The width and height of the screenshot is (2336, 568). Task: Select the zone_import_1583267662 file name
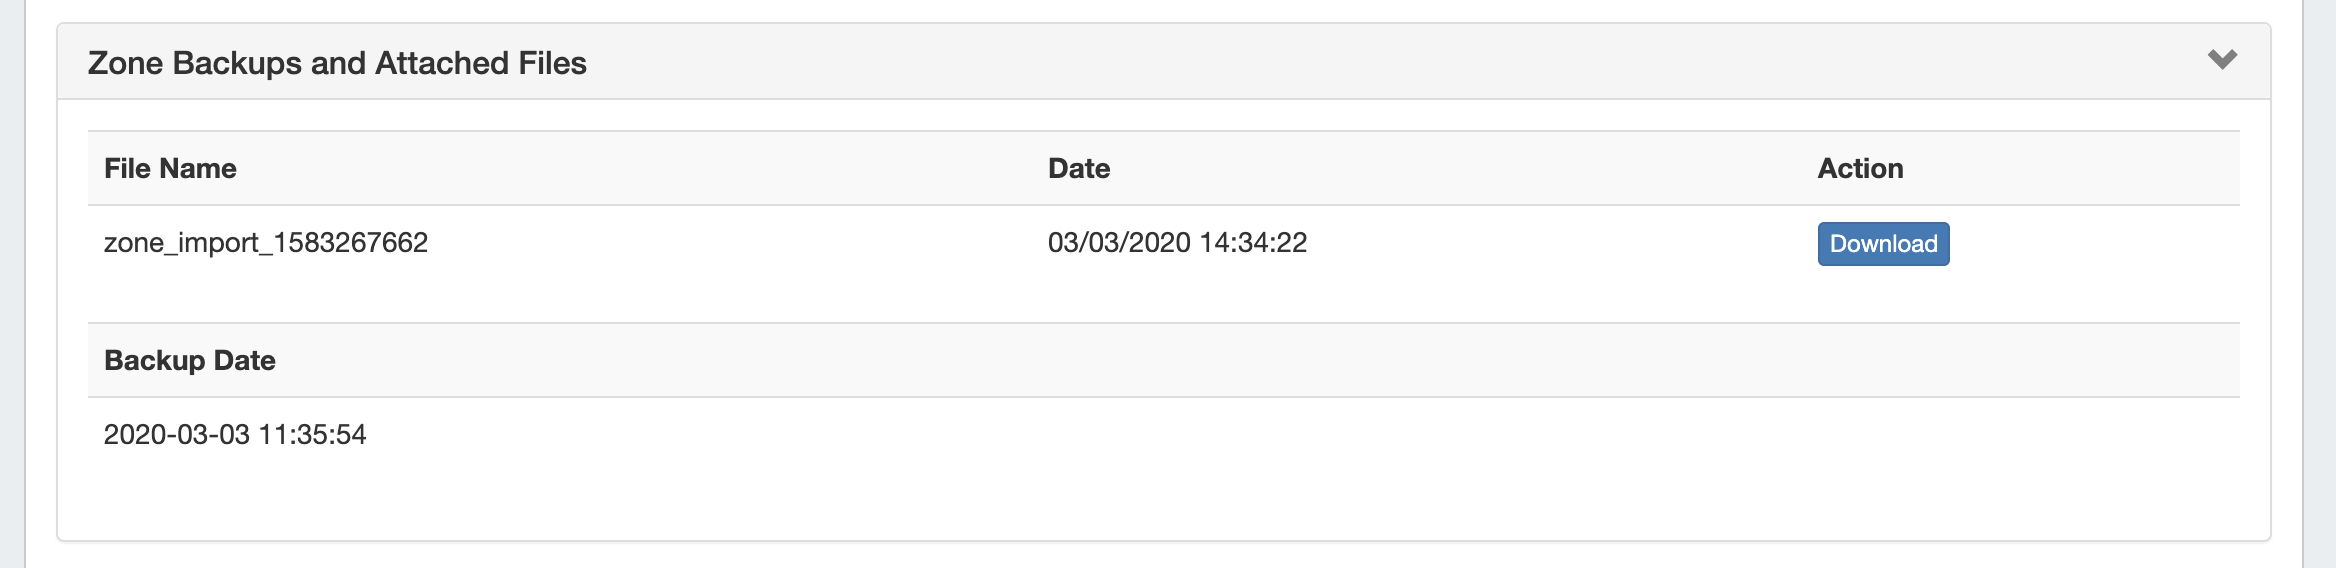[266, 243]
